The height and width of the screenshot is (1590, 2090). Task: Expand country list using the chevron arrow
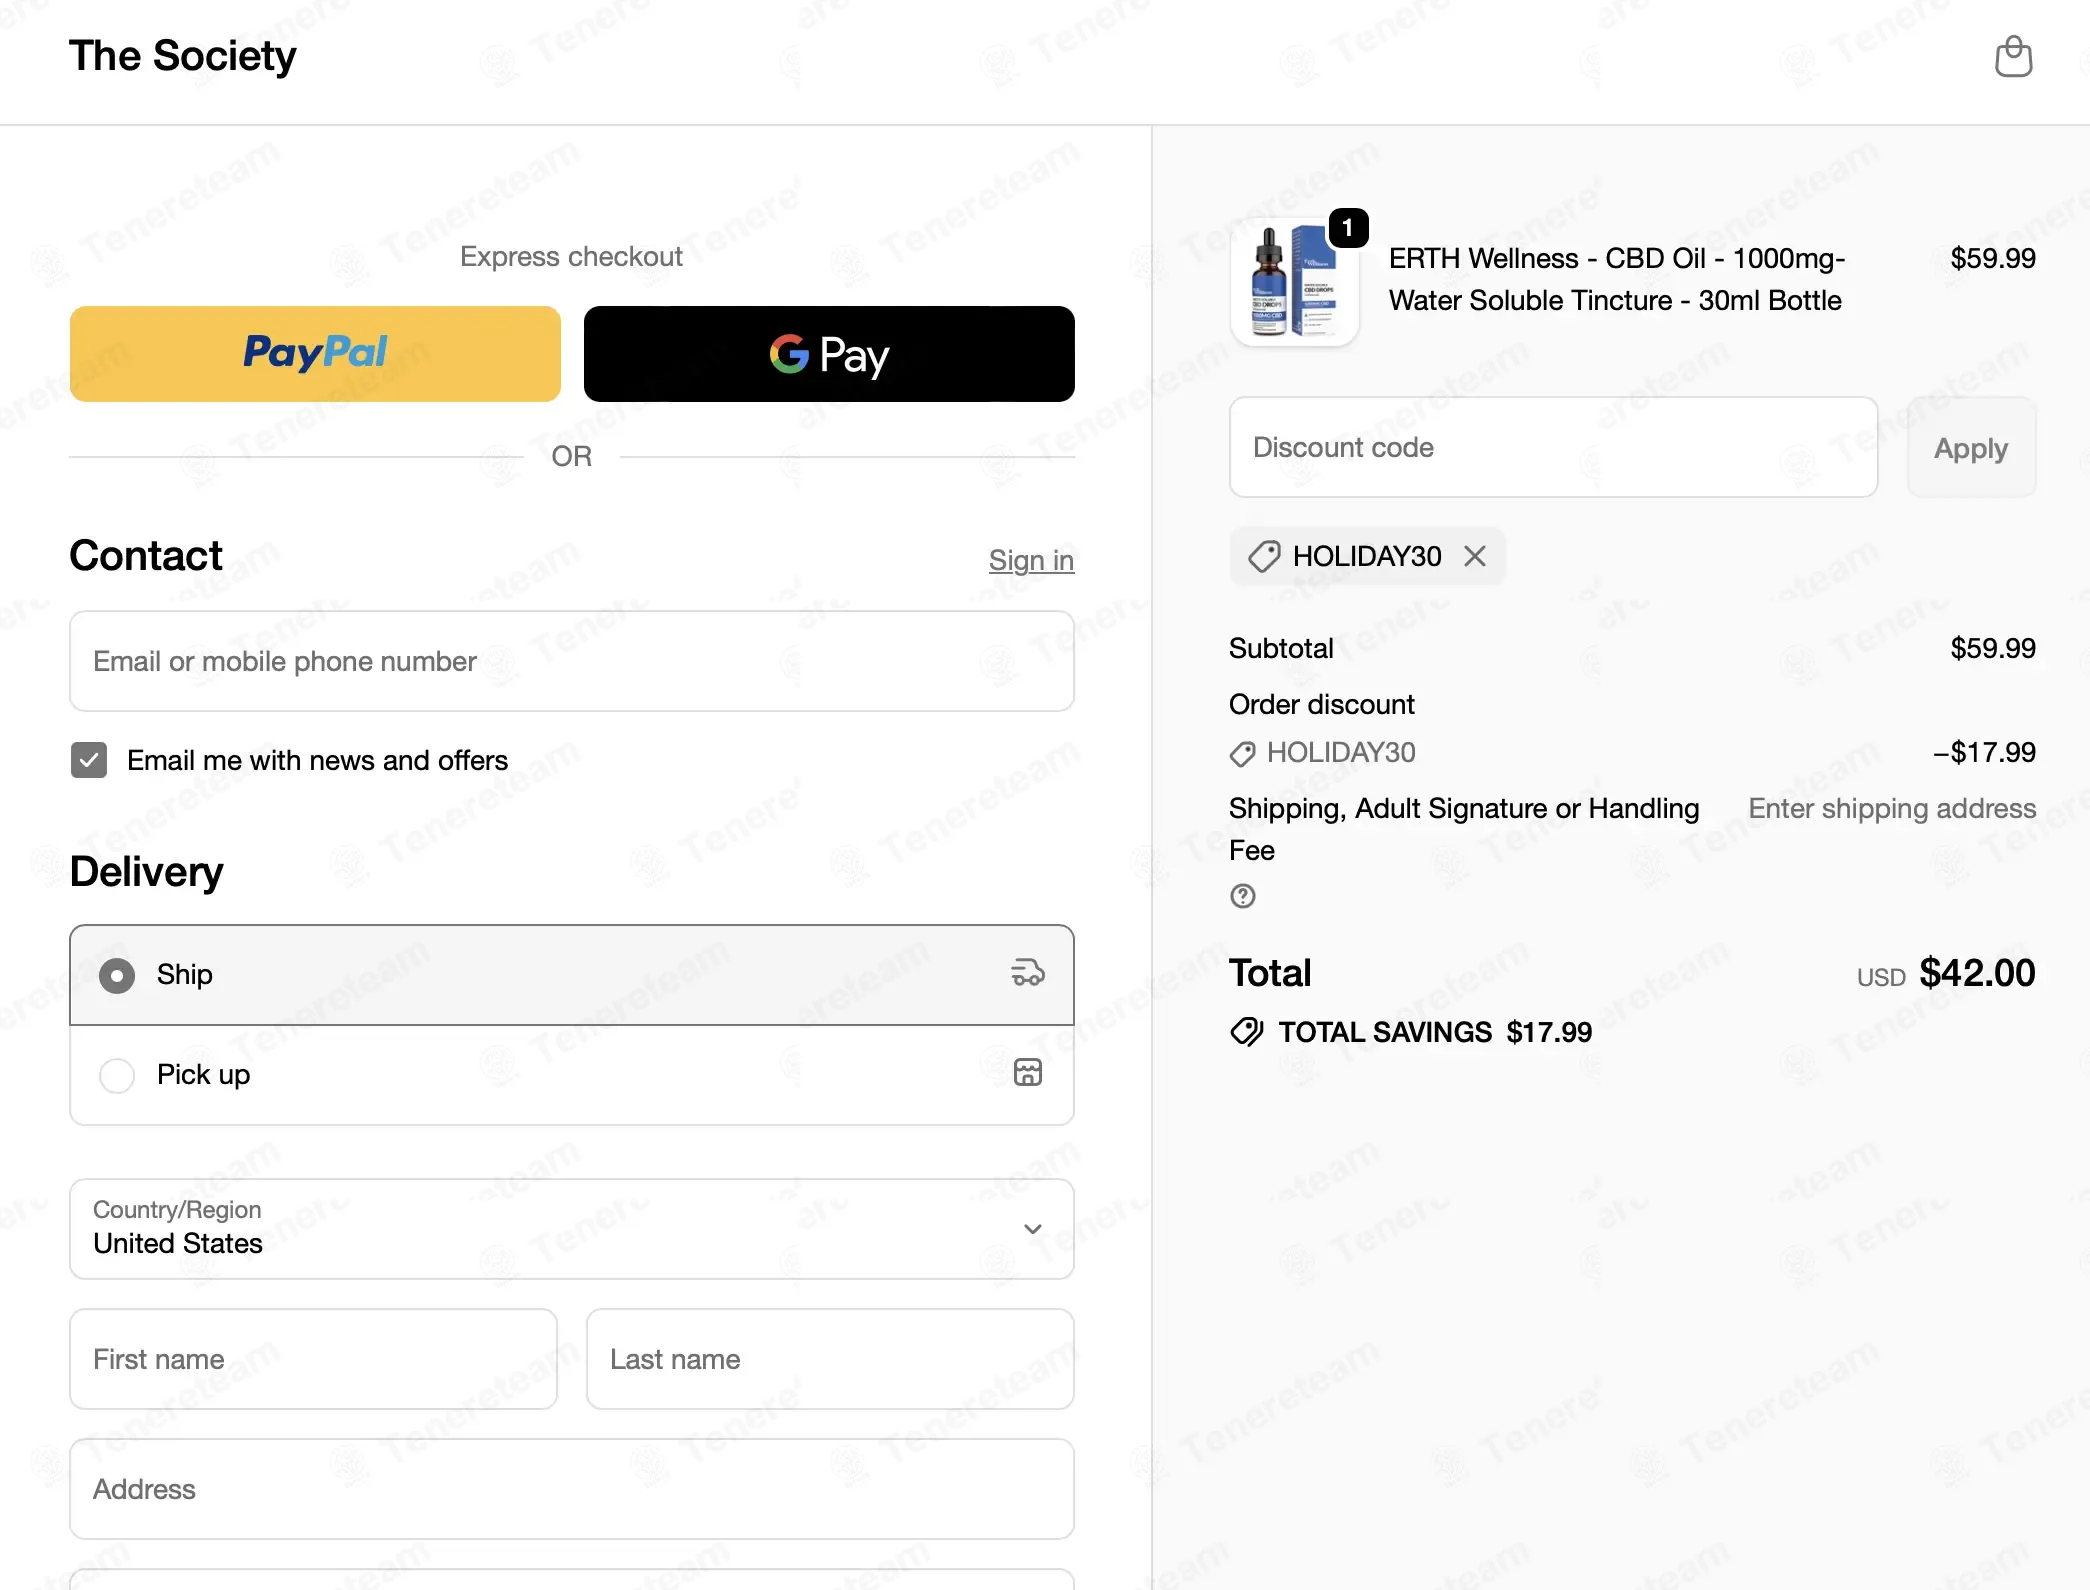1033,1229
